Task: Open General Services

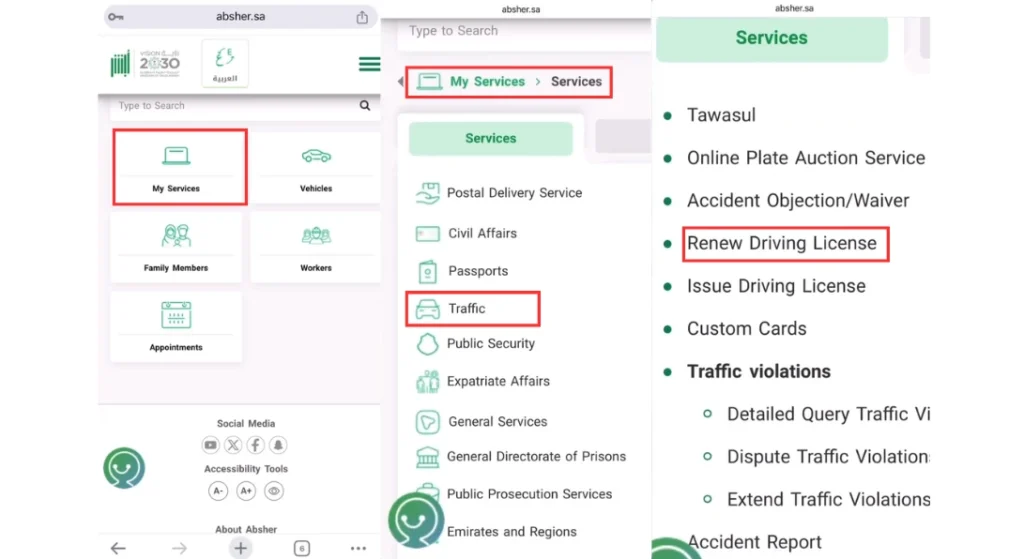Action: tap(481, 422)
